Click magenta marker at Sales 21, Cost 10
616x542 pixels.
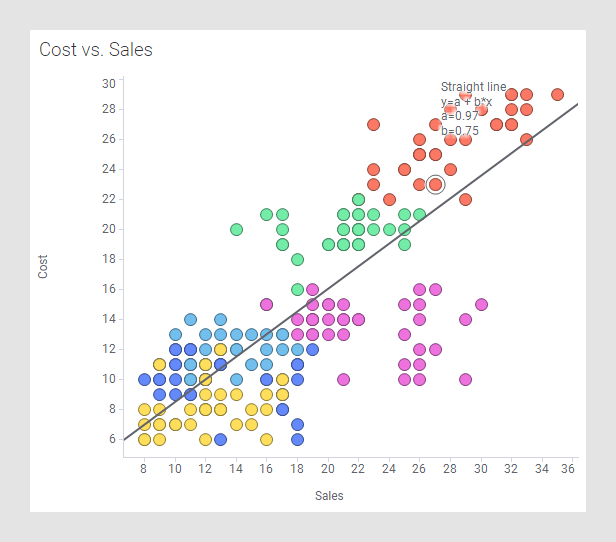click(343, 379)
